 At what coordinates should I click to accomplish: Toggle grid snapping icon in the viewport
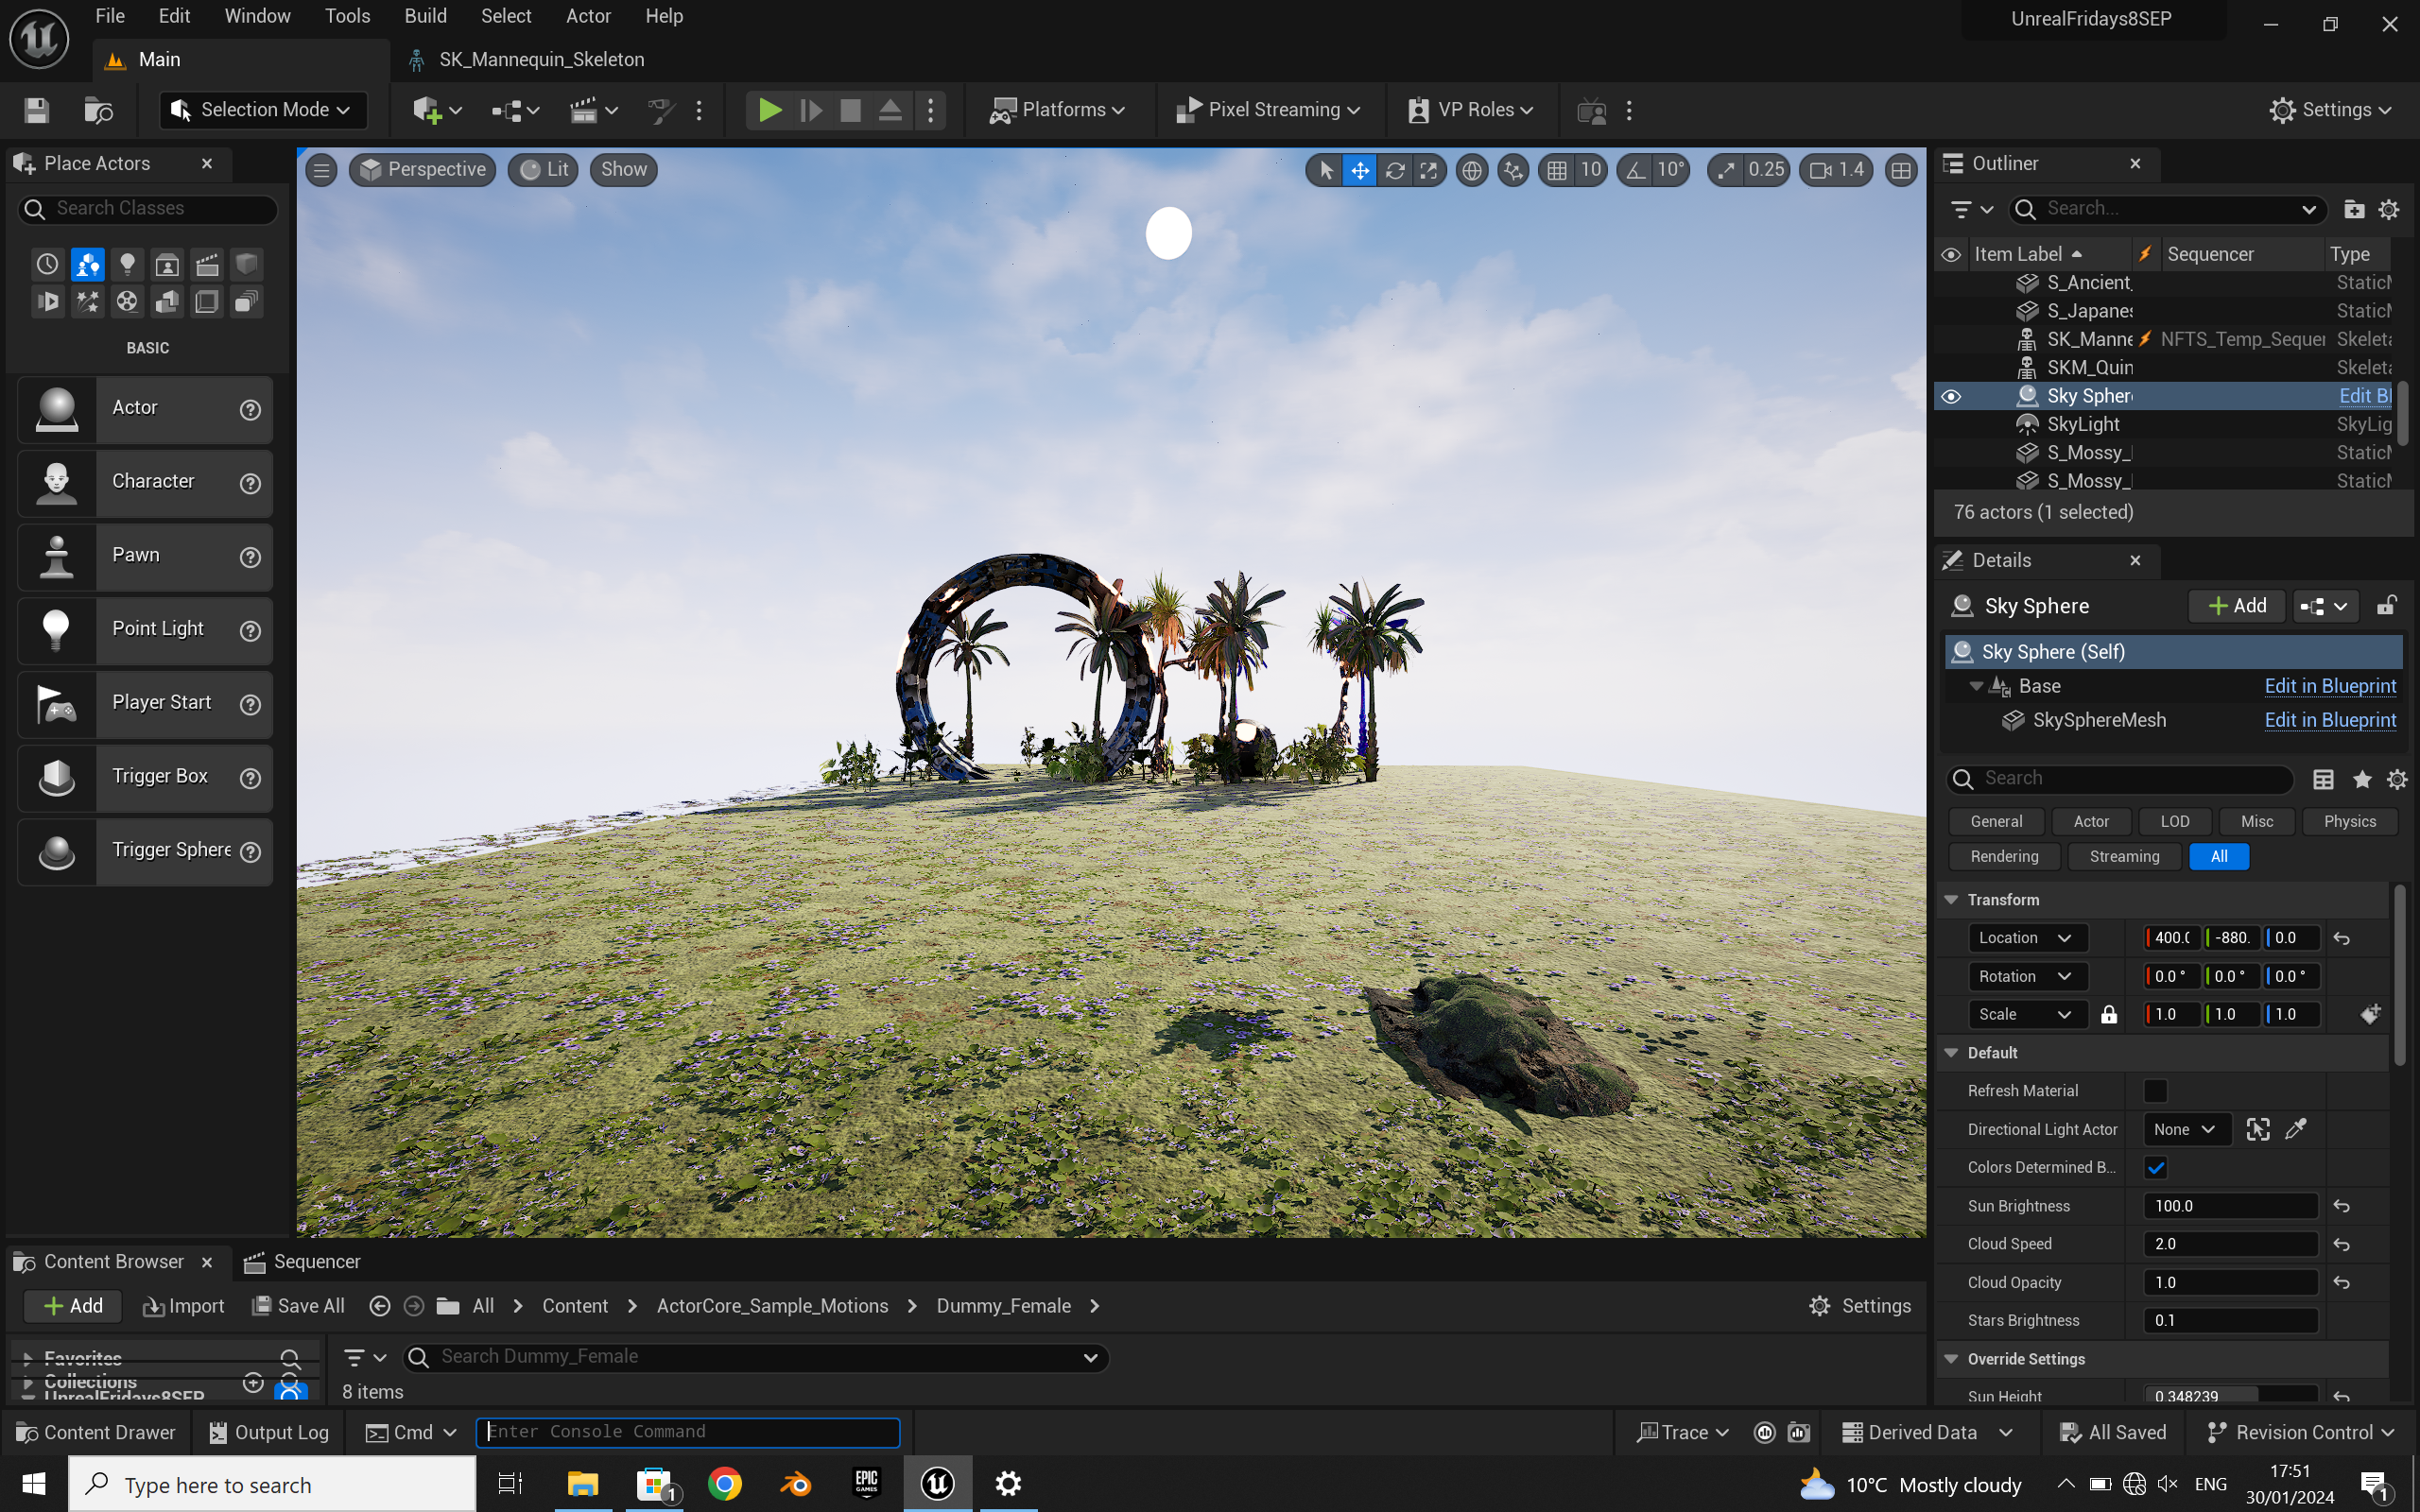(1557, 170)
